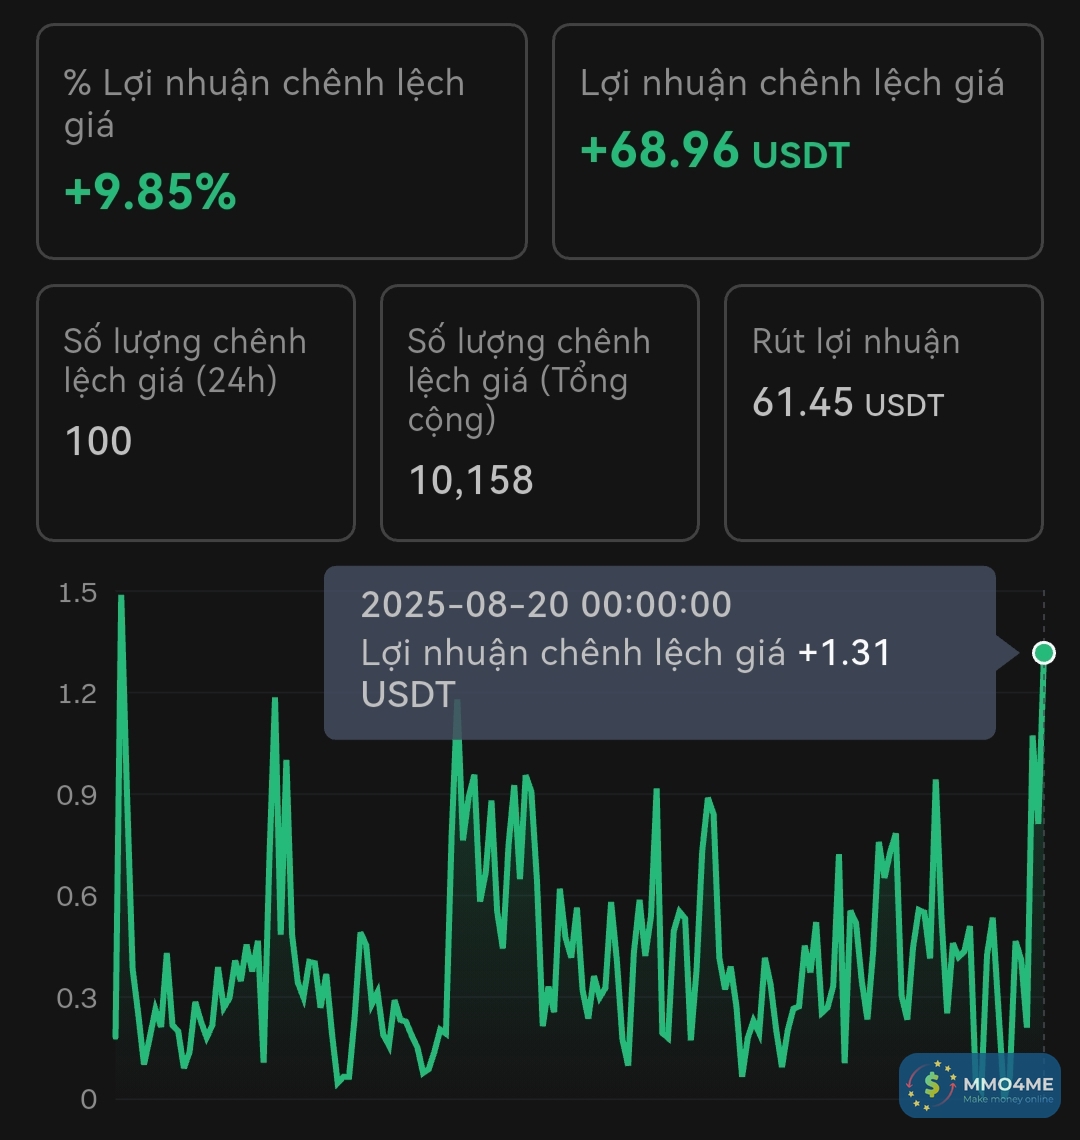Click the 1.2 y-axis gridline label
Screen dimensions: 1080x1140
pyautogui.click(x=77, y=694)
